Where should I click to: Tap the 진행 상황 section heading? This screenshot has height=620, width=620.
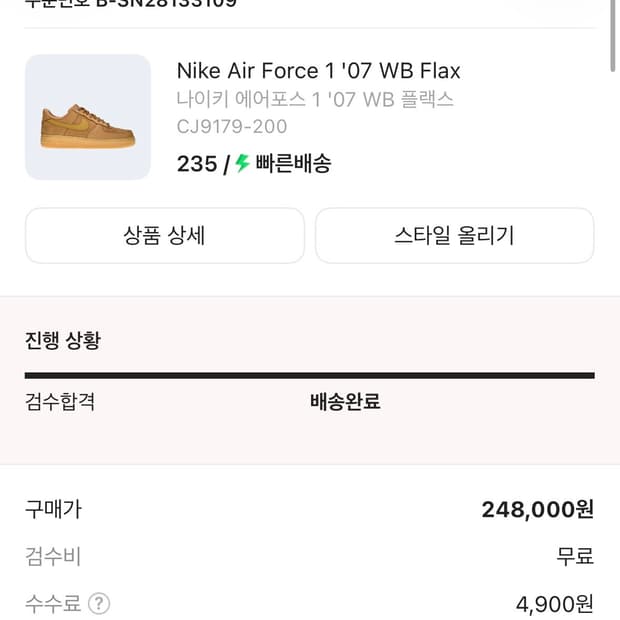click(x=62, y=340)
